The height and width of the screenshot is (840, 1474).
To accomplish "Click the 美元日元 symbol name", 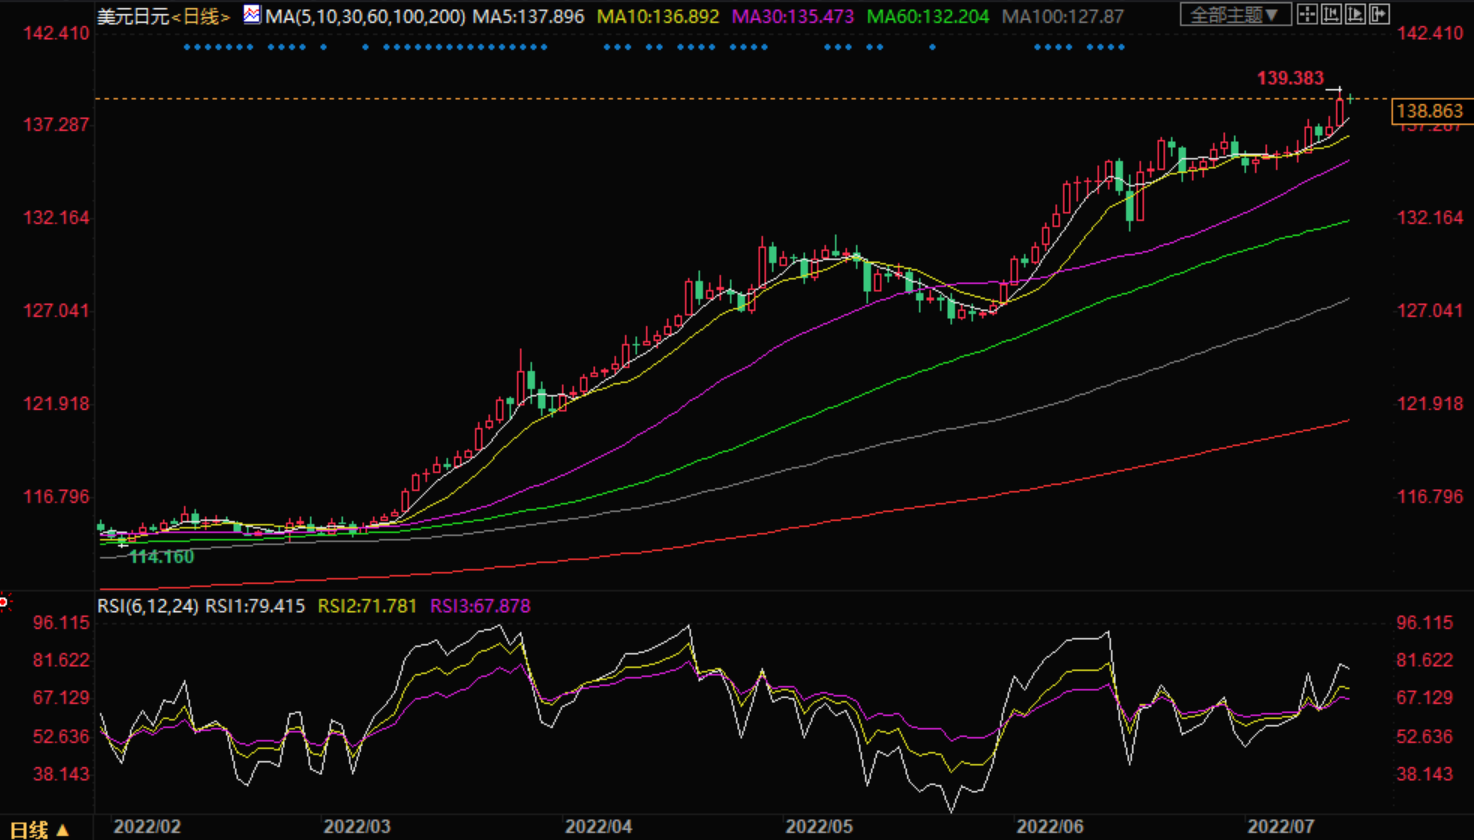I will click(133, 17).
